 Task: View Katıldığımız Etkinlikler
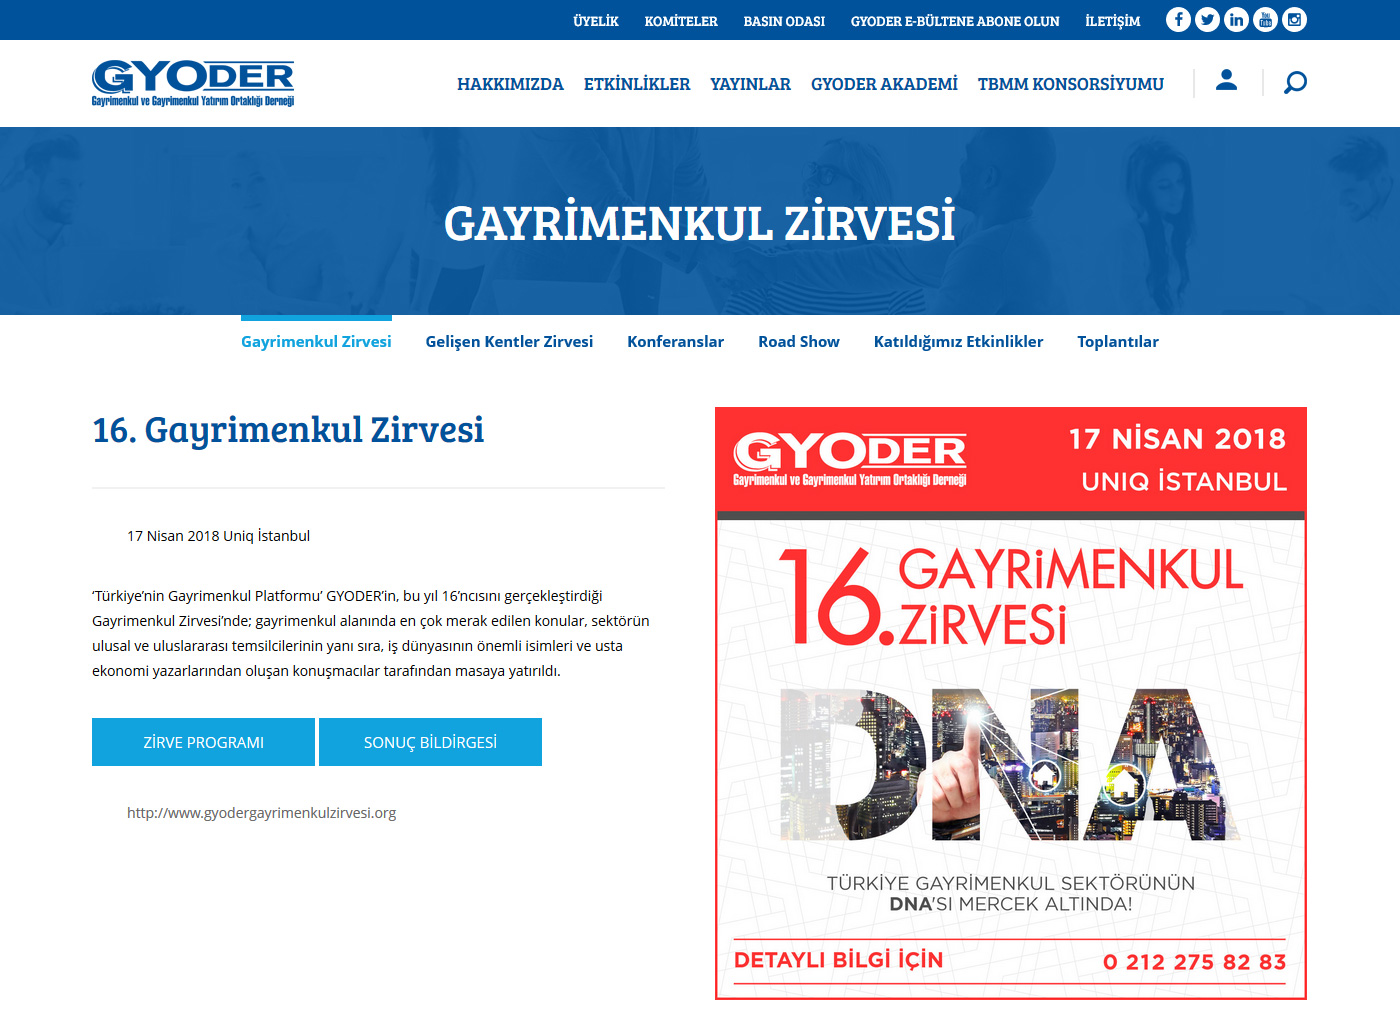(958, 341)
